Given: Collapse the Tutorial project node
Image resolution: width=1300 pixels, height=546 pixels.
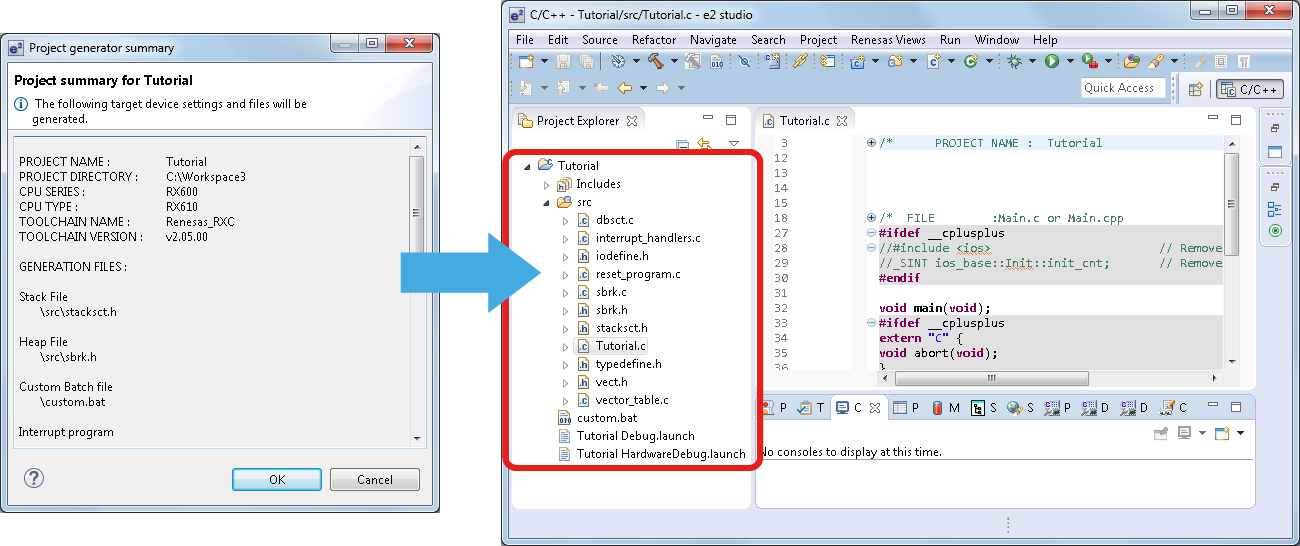Looking at the screenshot, I should 527,166.
